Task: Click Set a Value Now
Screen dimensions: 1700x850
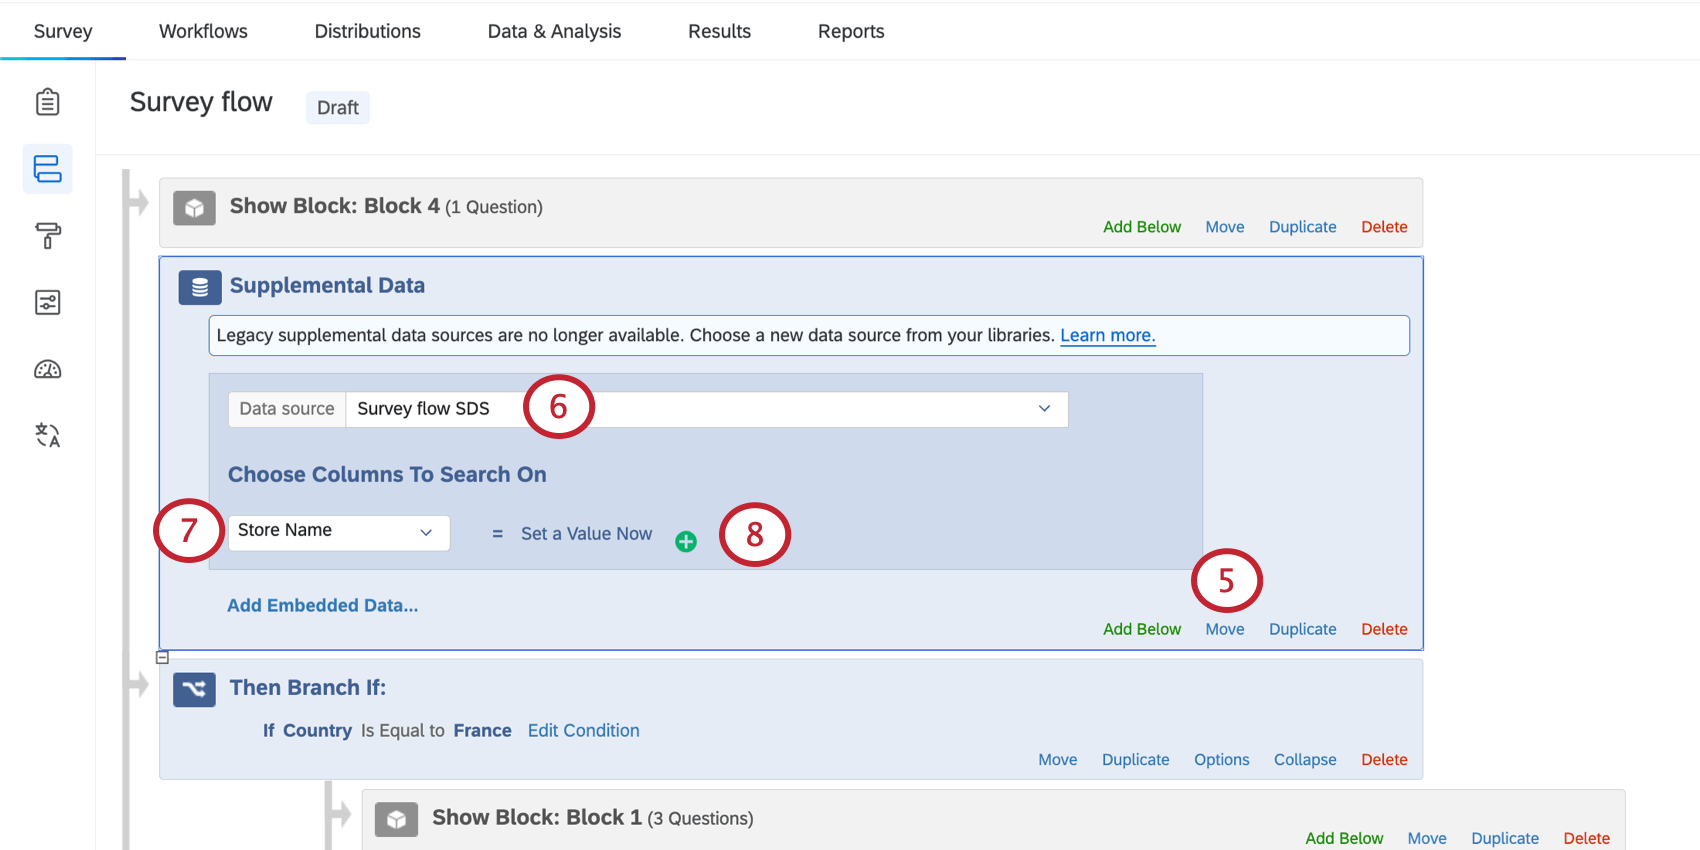Action: pos(586,534)
